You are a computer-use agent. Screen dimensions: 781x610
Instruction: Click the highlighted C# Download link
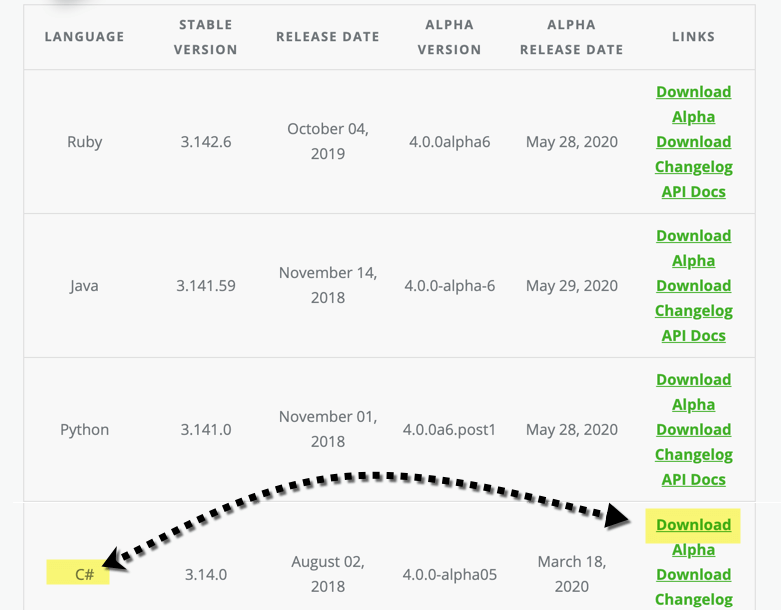pyautogui.click(x=693, y=525)
